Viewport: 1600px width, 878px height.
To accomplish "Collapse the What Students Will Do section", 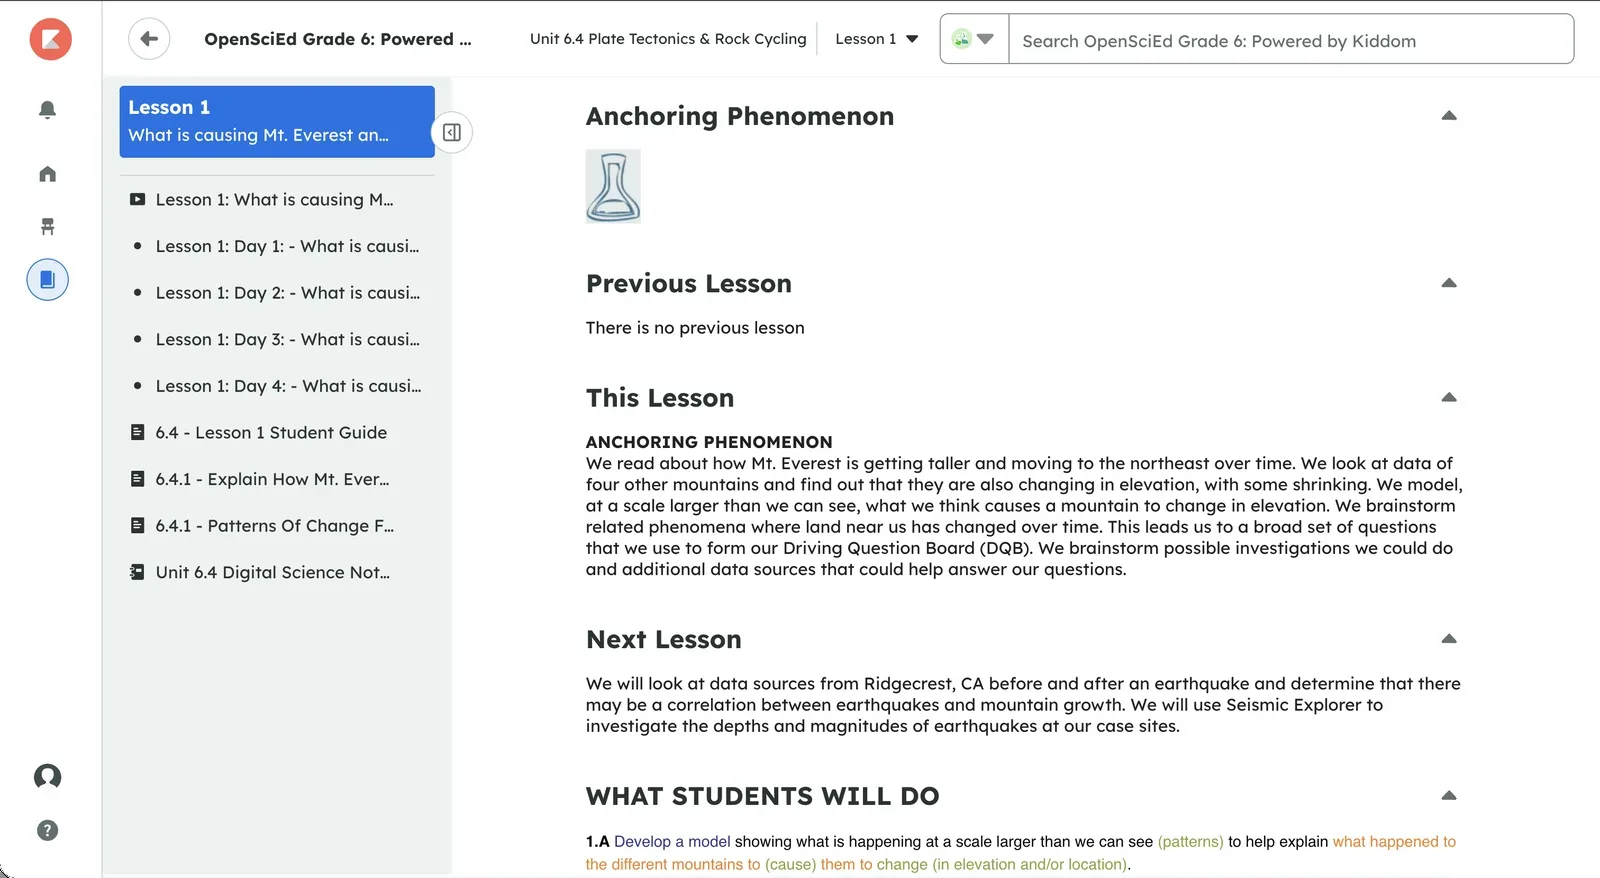I will click(1449, 796).
